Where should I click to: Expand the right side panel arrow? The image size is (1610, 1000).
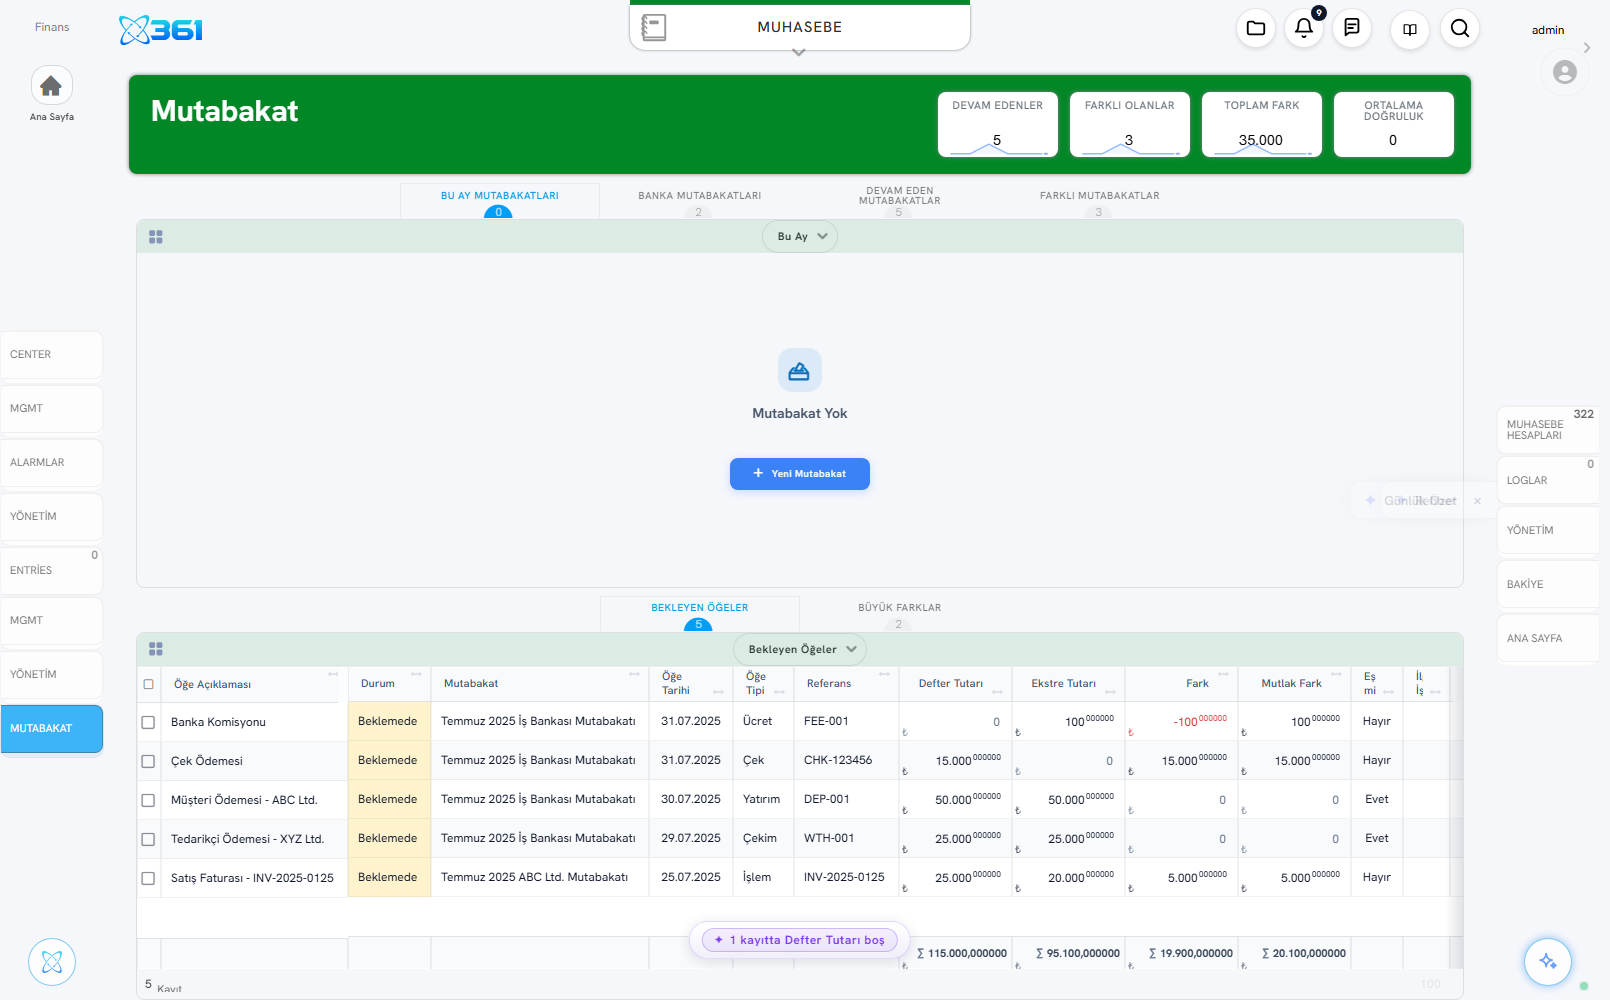[1587, 48]
